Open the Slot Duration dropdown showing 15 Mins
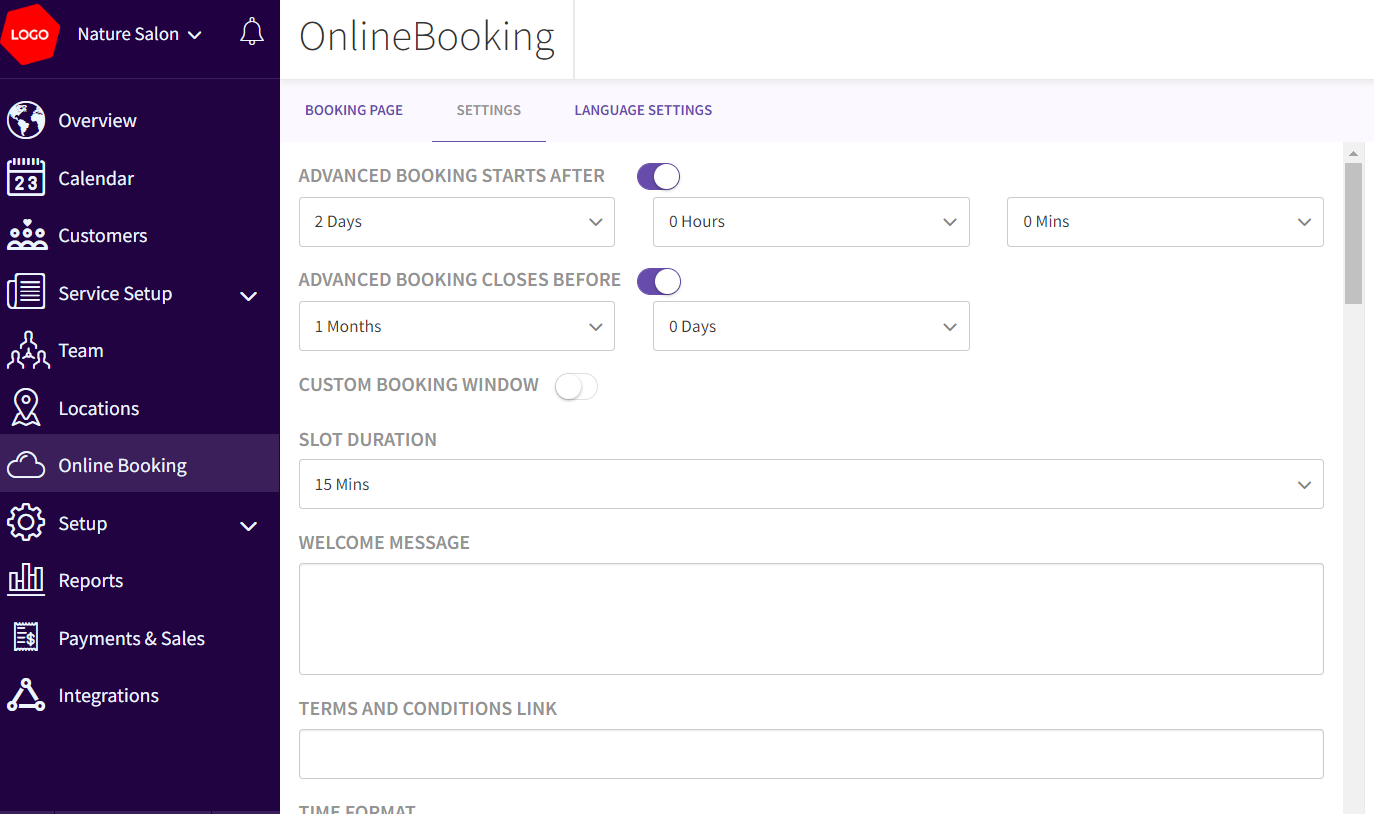The width and height of the screenshot is (1374, 814). (810, 483)
